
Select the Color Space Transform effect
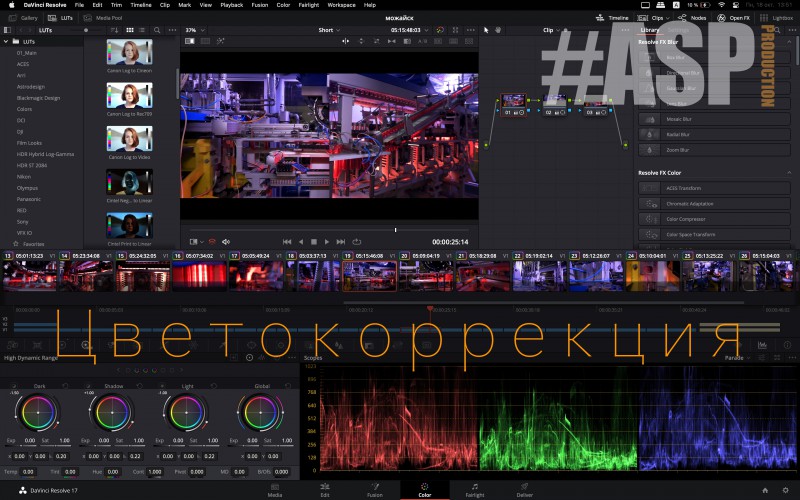coord(714,235)
